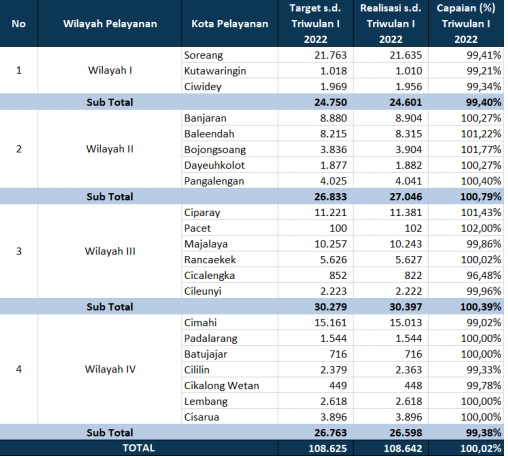This screenshot has height=458, width=508.
Task: Click Wilayah I Sub Total label
Action: [x=110, y=102]
